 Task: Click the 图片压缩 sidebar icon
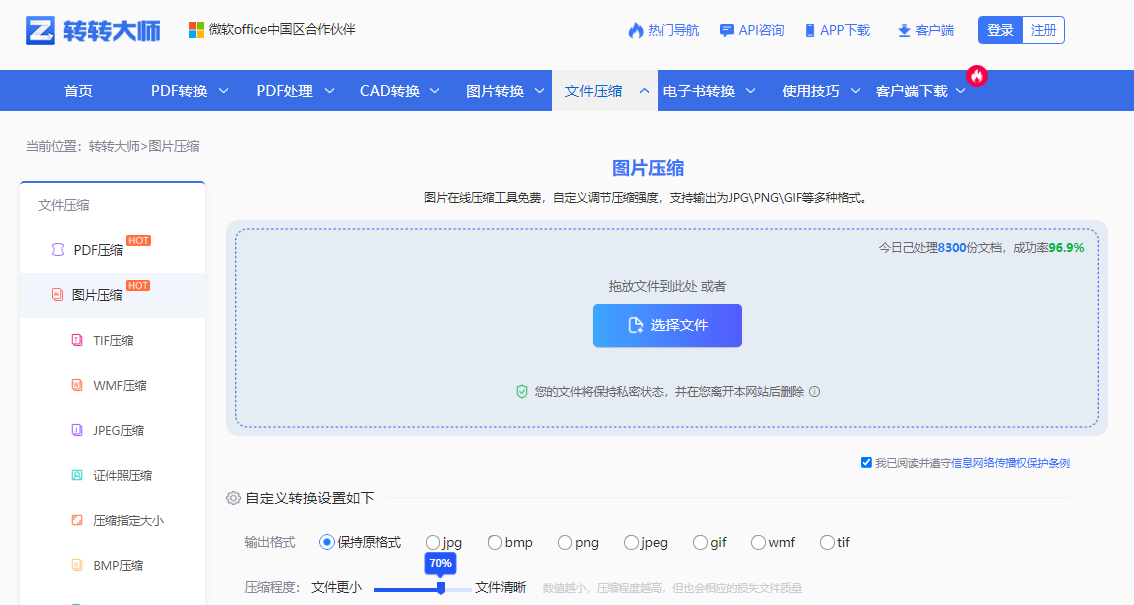(x=57, y=295)
